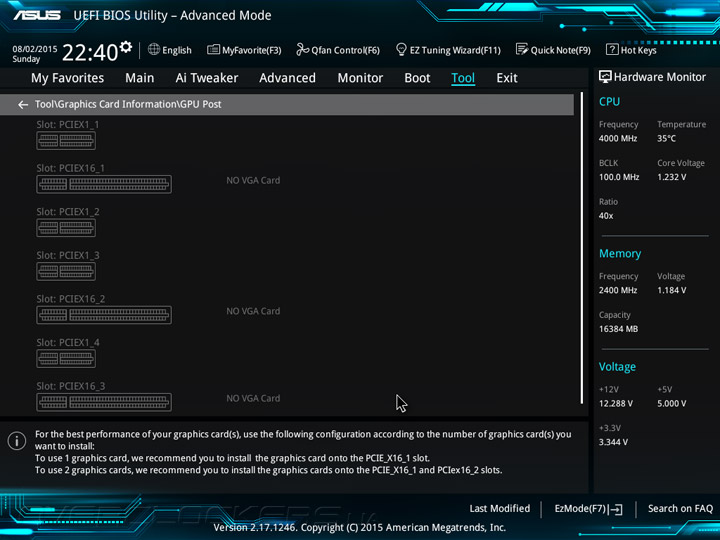Open Quick Note(F9) text label
This screenshot has height=540, width=720.
tap(561, 50)
